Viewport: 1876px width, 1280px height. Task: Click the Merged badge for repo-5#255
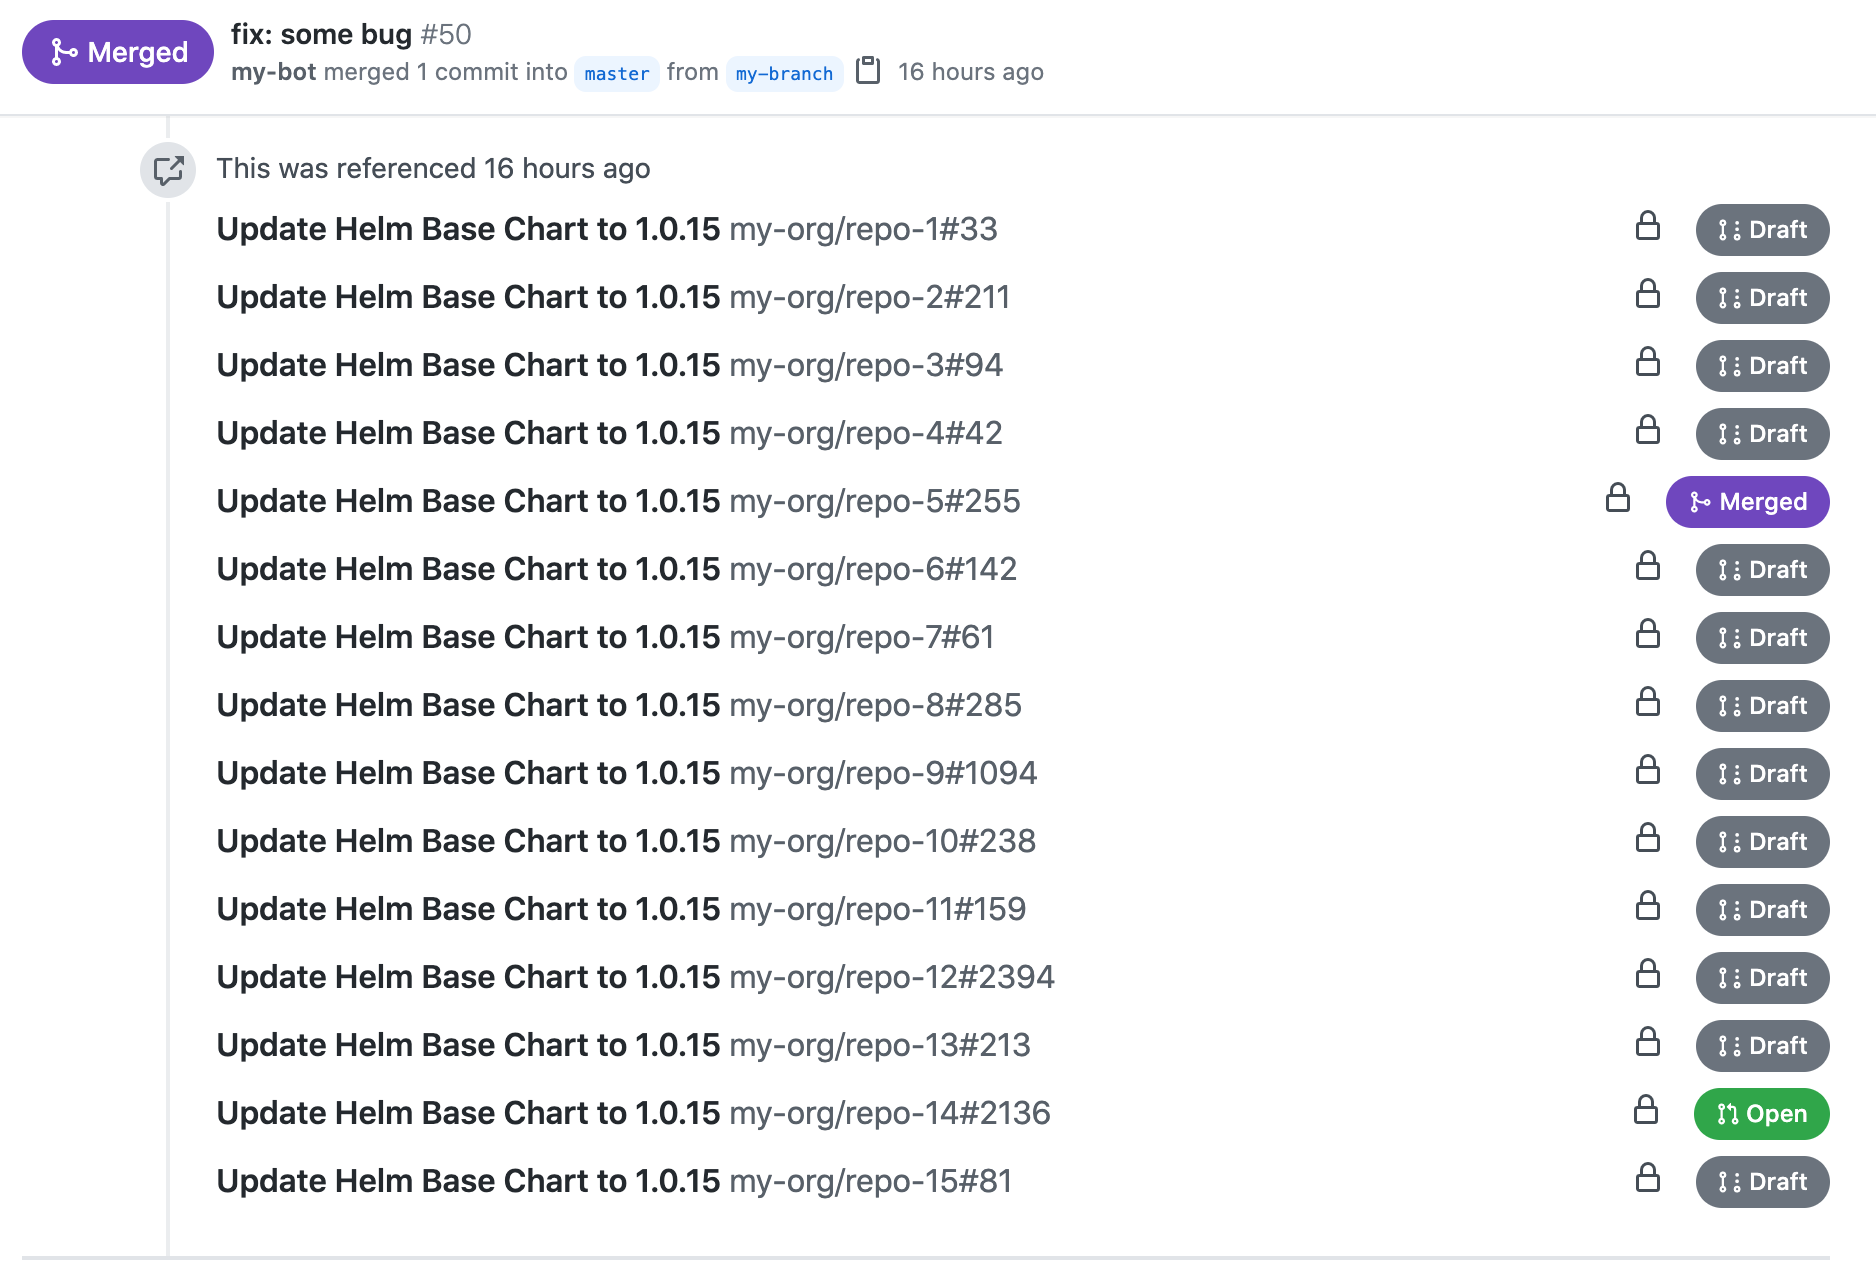click(x=1747, y=502)
